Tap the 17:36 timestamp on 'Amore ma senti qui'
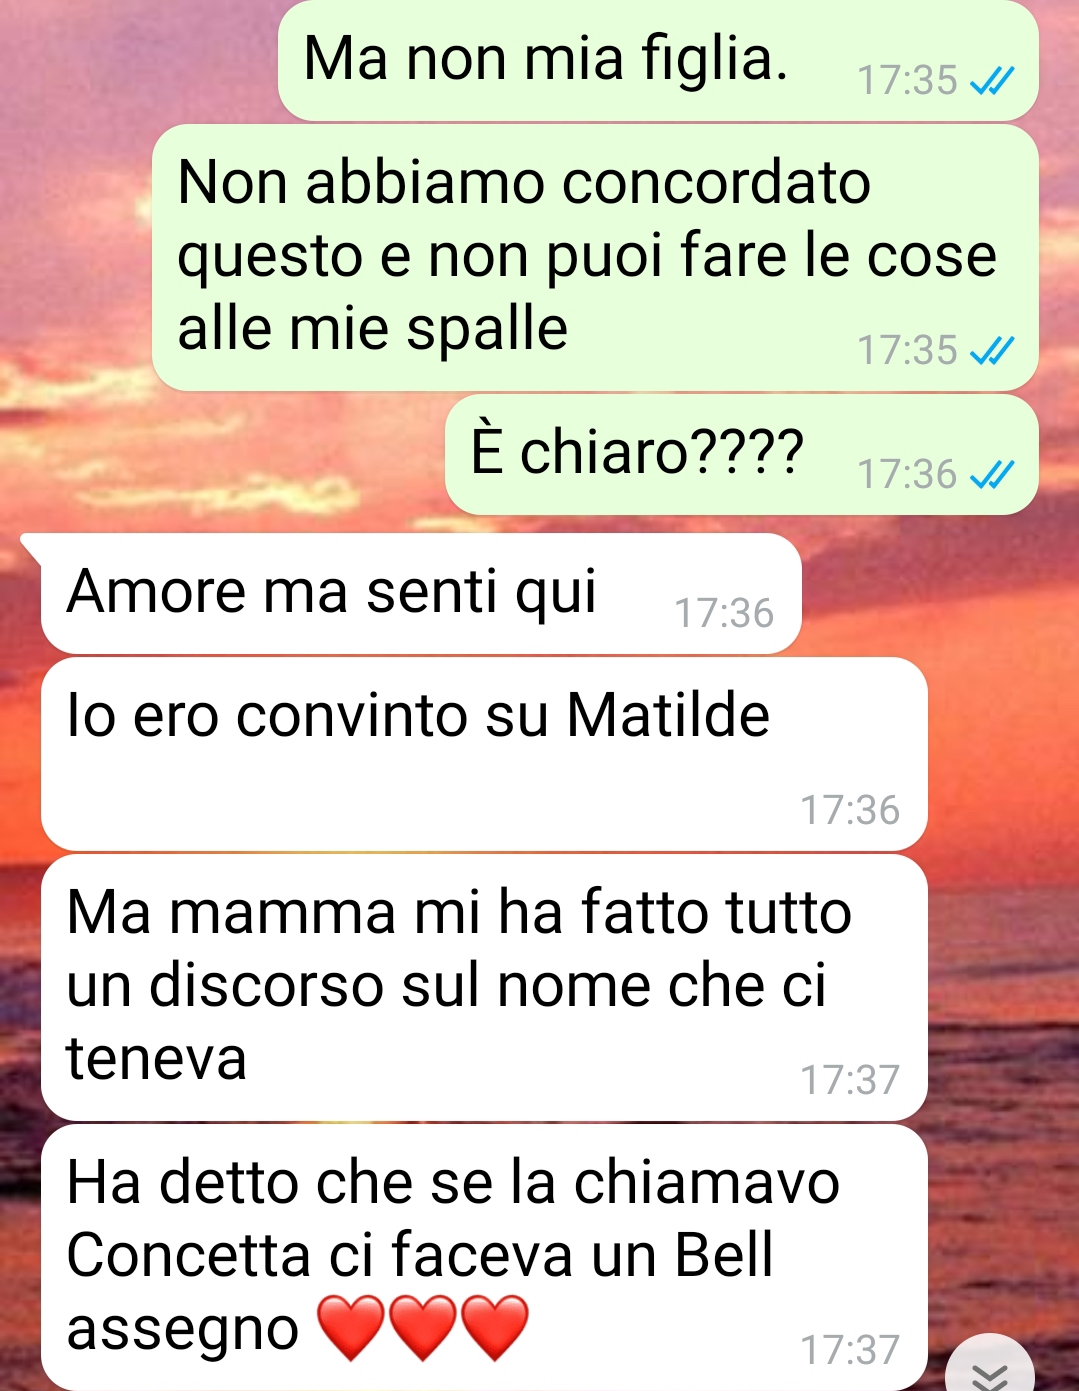 tap(724, 613)
